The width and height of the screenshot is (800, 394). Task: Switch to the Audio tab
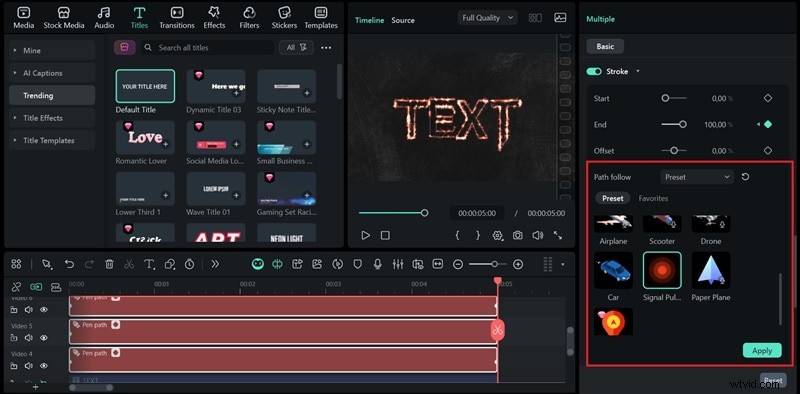pos(104,18)
